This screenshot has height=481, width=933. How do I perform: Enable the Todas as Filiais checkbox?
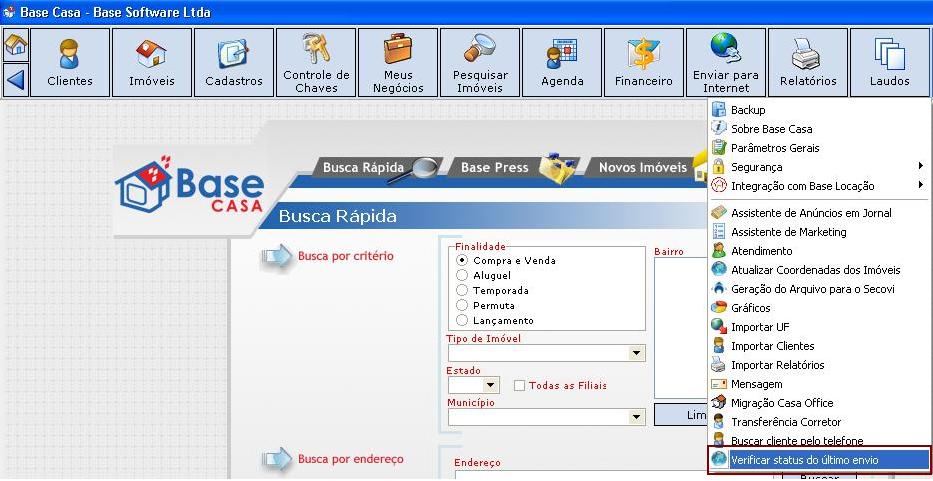coord(519,385)
